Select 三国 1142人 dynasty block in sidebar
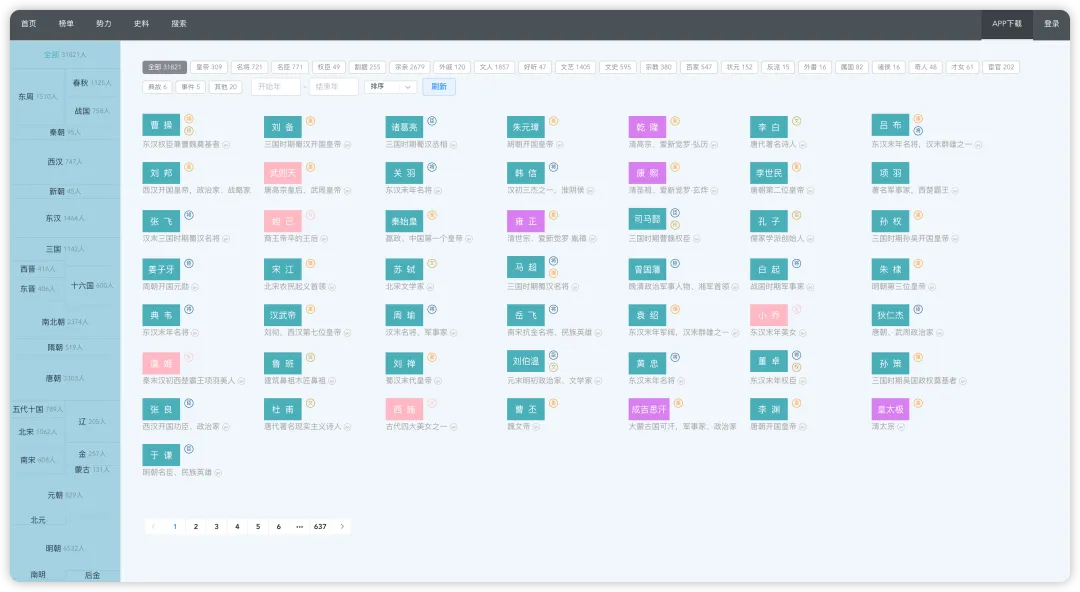 tap(65, 249)
